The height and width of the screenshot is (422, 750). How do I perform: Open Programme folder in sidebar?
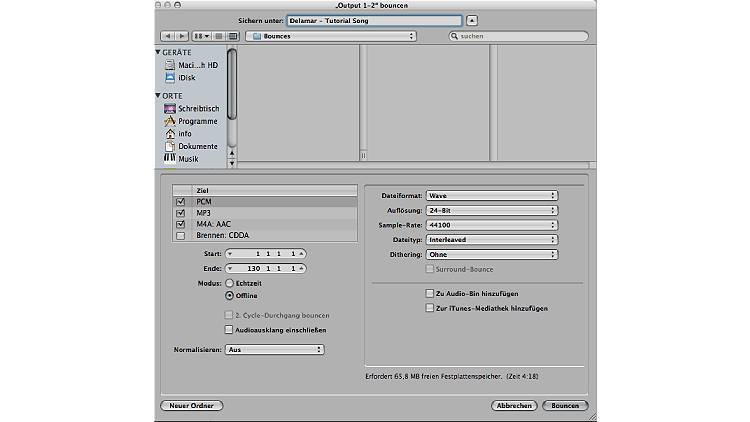[x=191, y=121]
